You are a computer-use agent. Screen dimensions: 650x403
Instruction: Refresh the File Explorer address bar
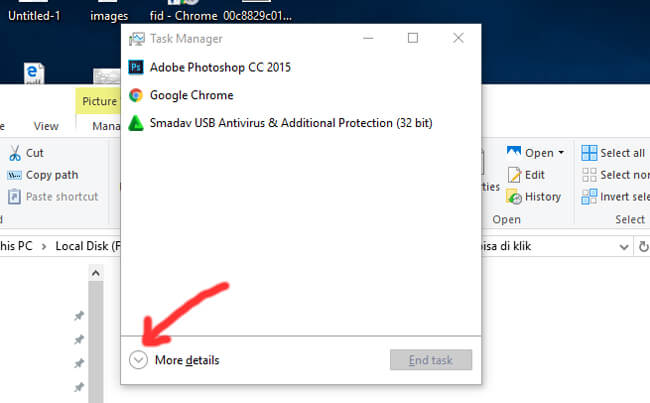(x=643, y=246)
